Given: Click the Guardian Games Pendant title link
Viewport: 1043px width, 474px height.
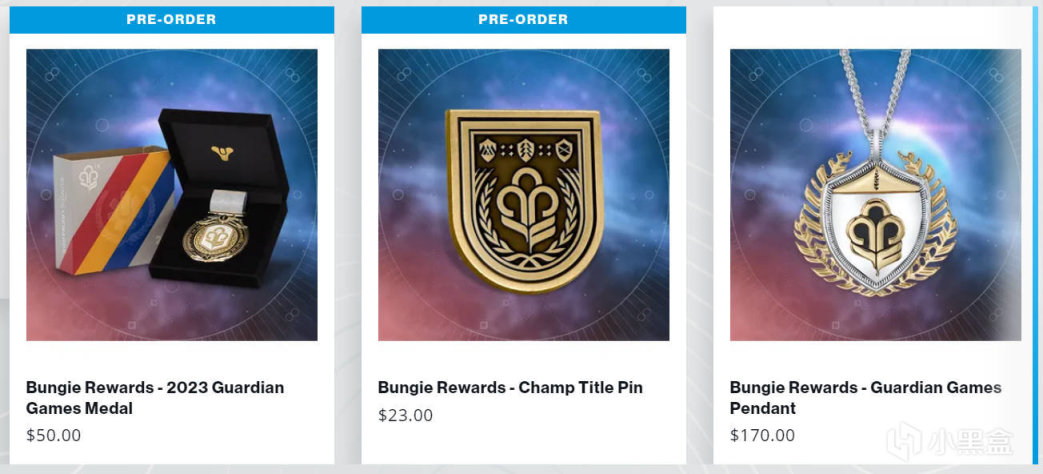Looking at the screenshot, I should coord(865,397).
